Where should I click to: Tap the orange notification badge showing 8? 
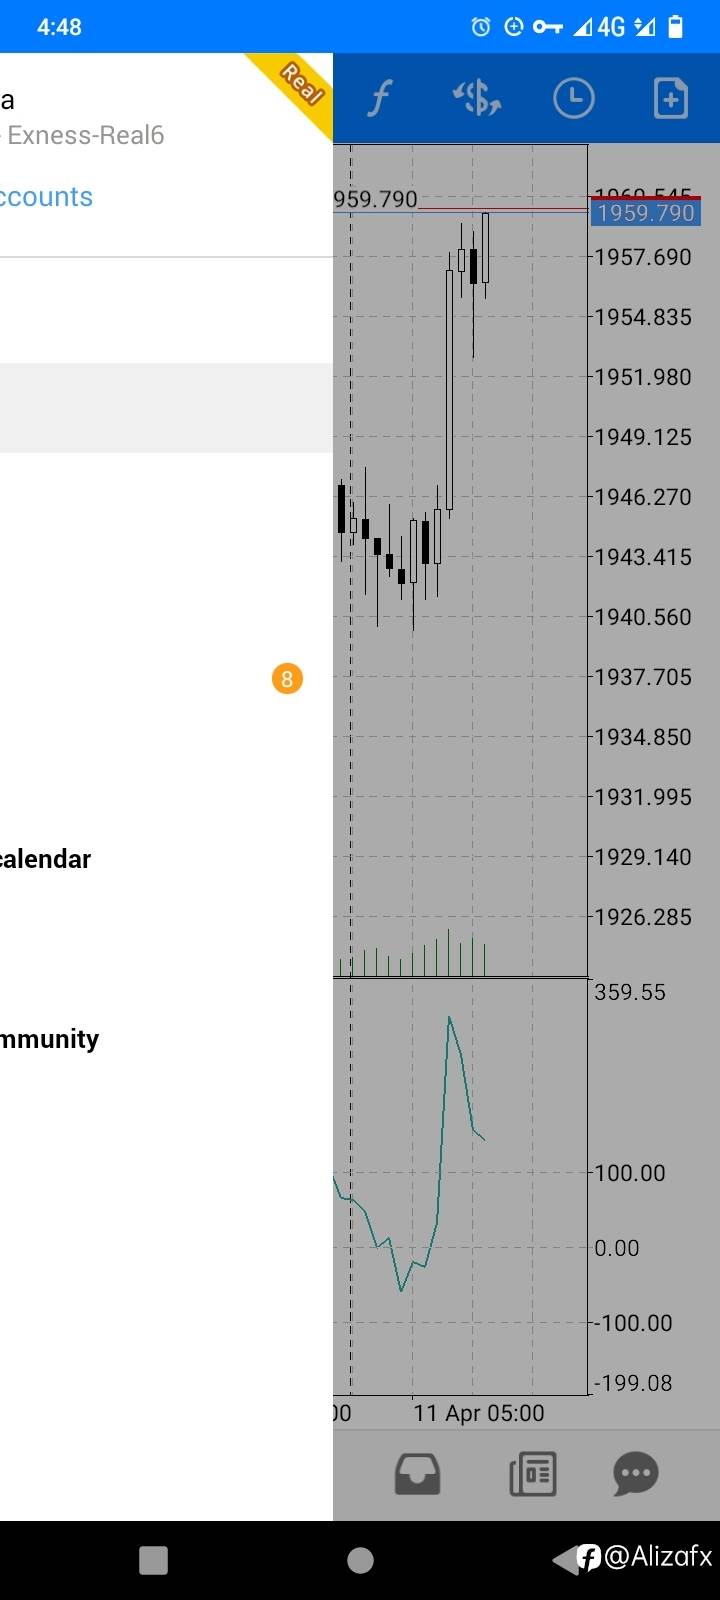point(287,680)
